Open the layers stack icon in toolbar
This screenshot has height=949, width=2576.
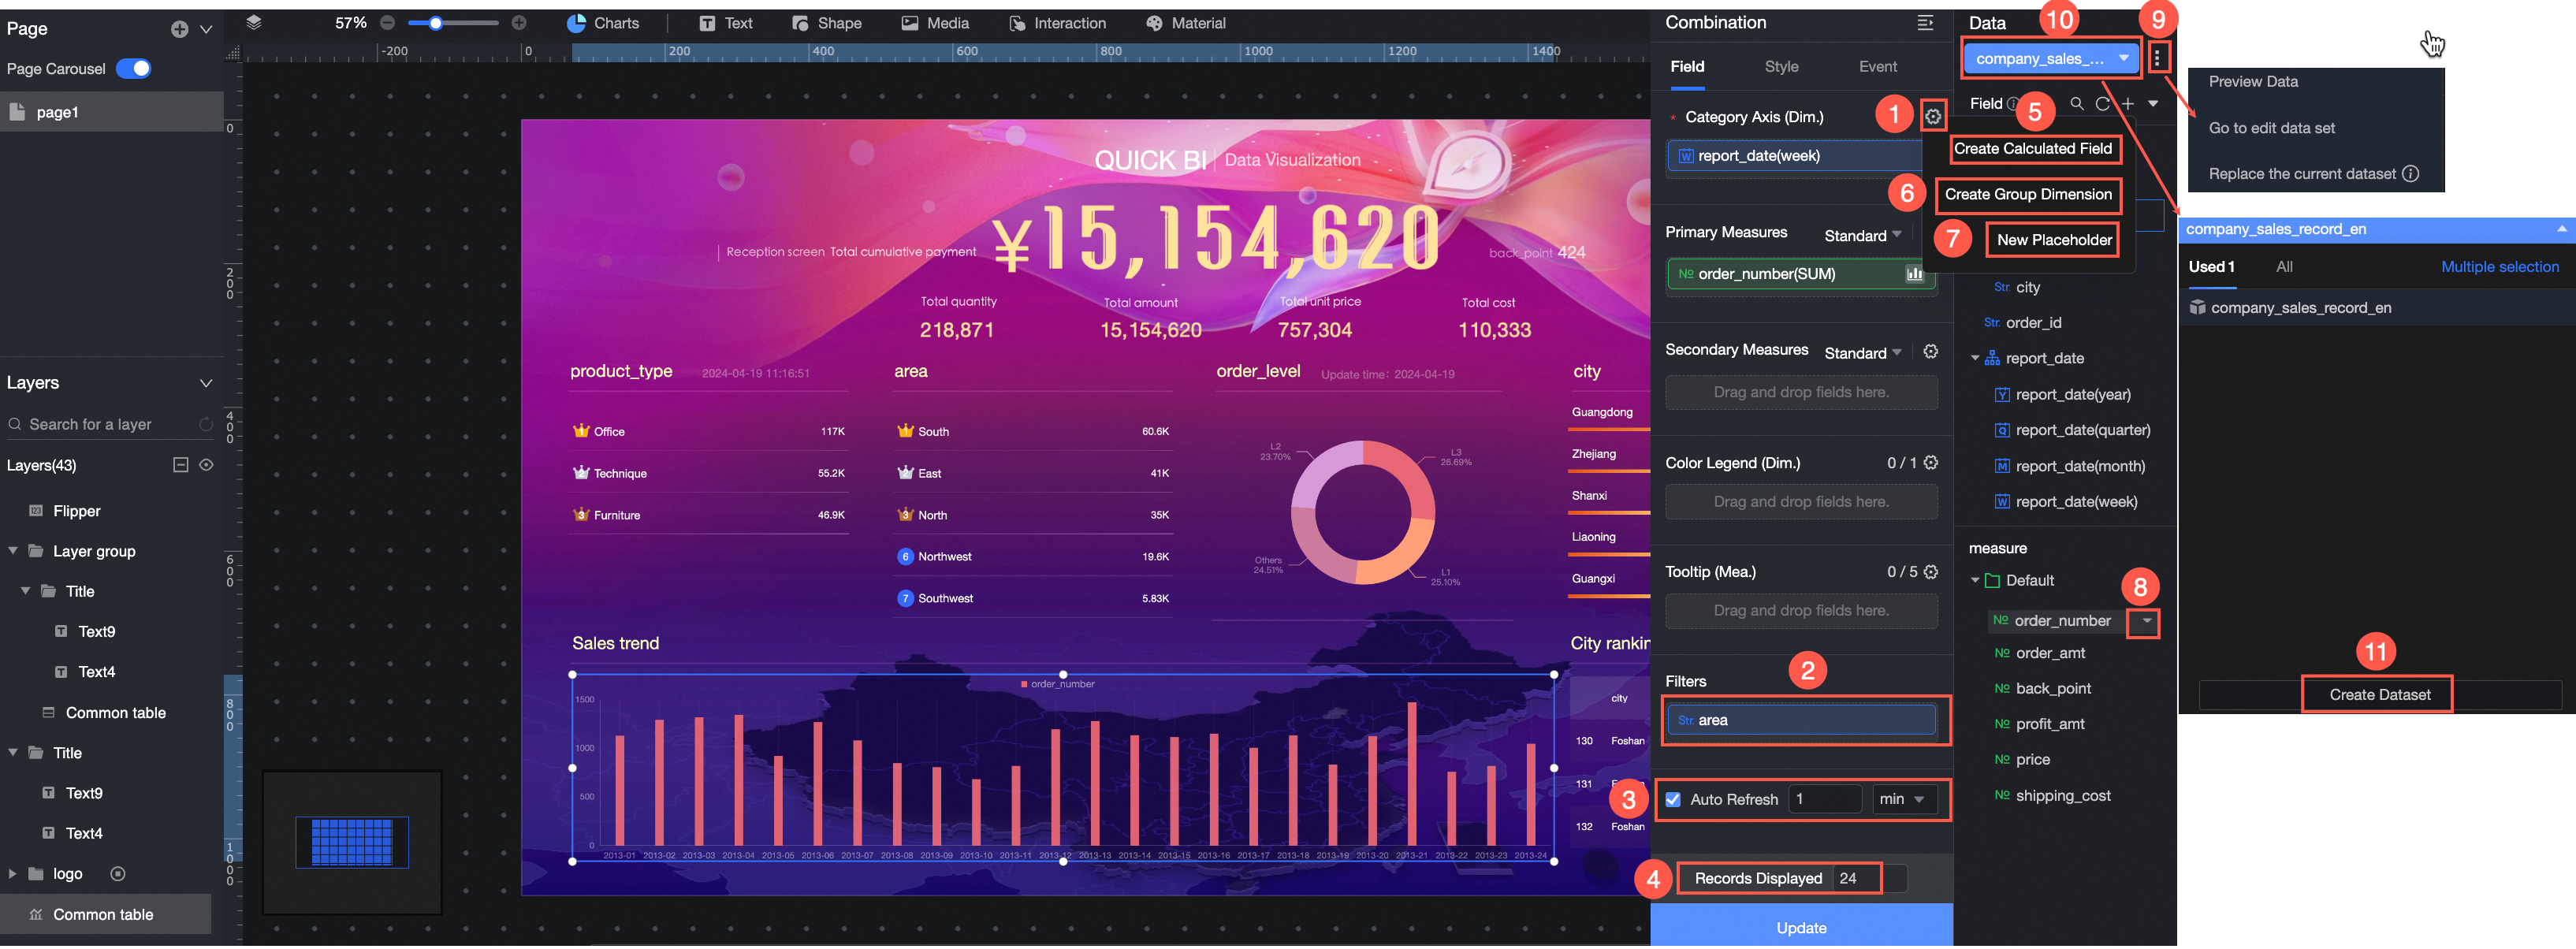click(x=254, y=22)
